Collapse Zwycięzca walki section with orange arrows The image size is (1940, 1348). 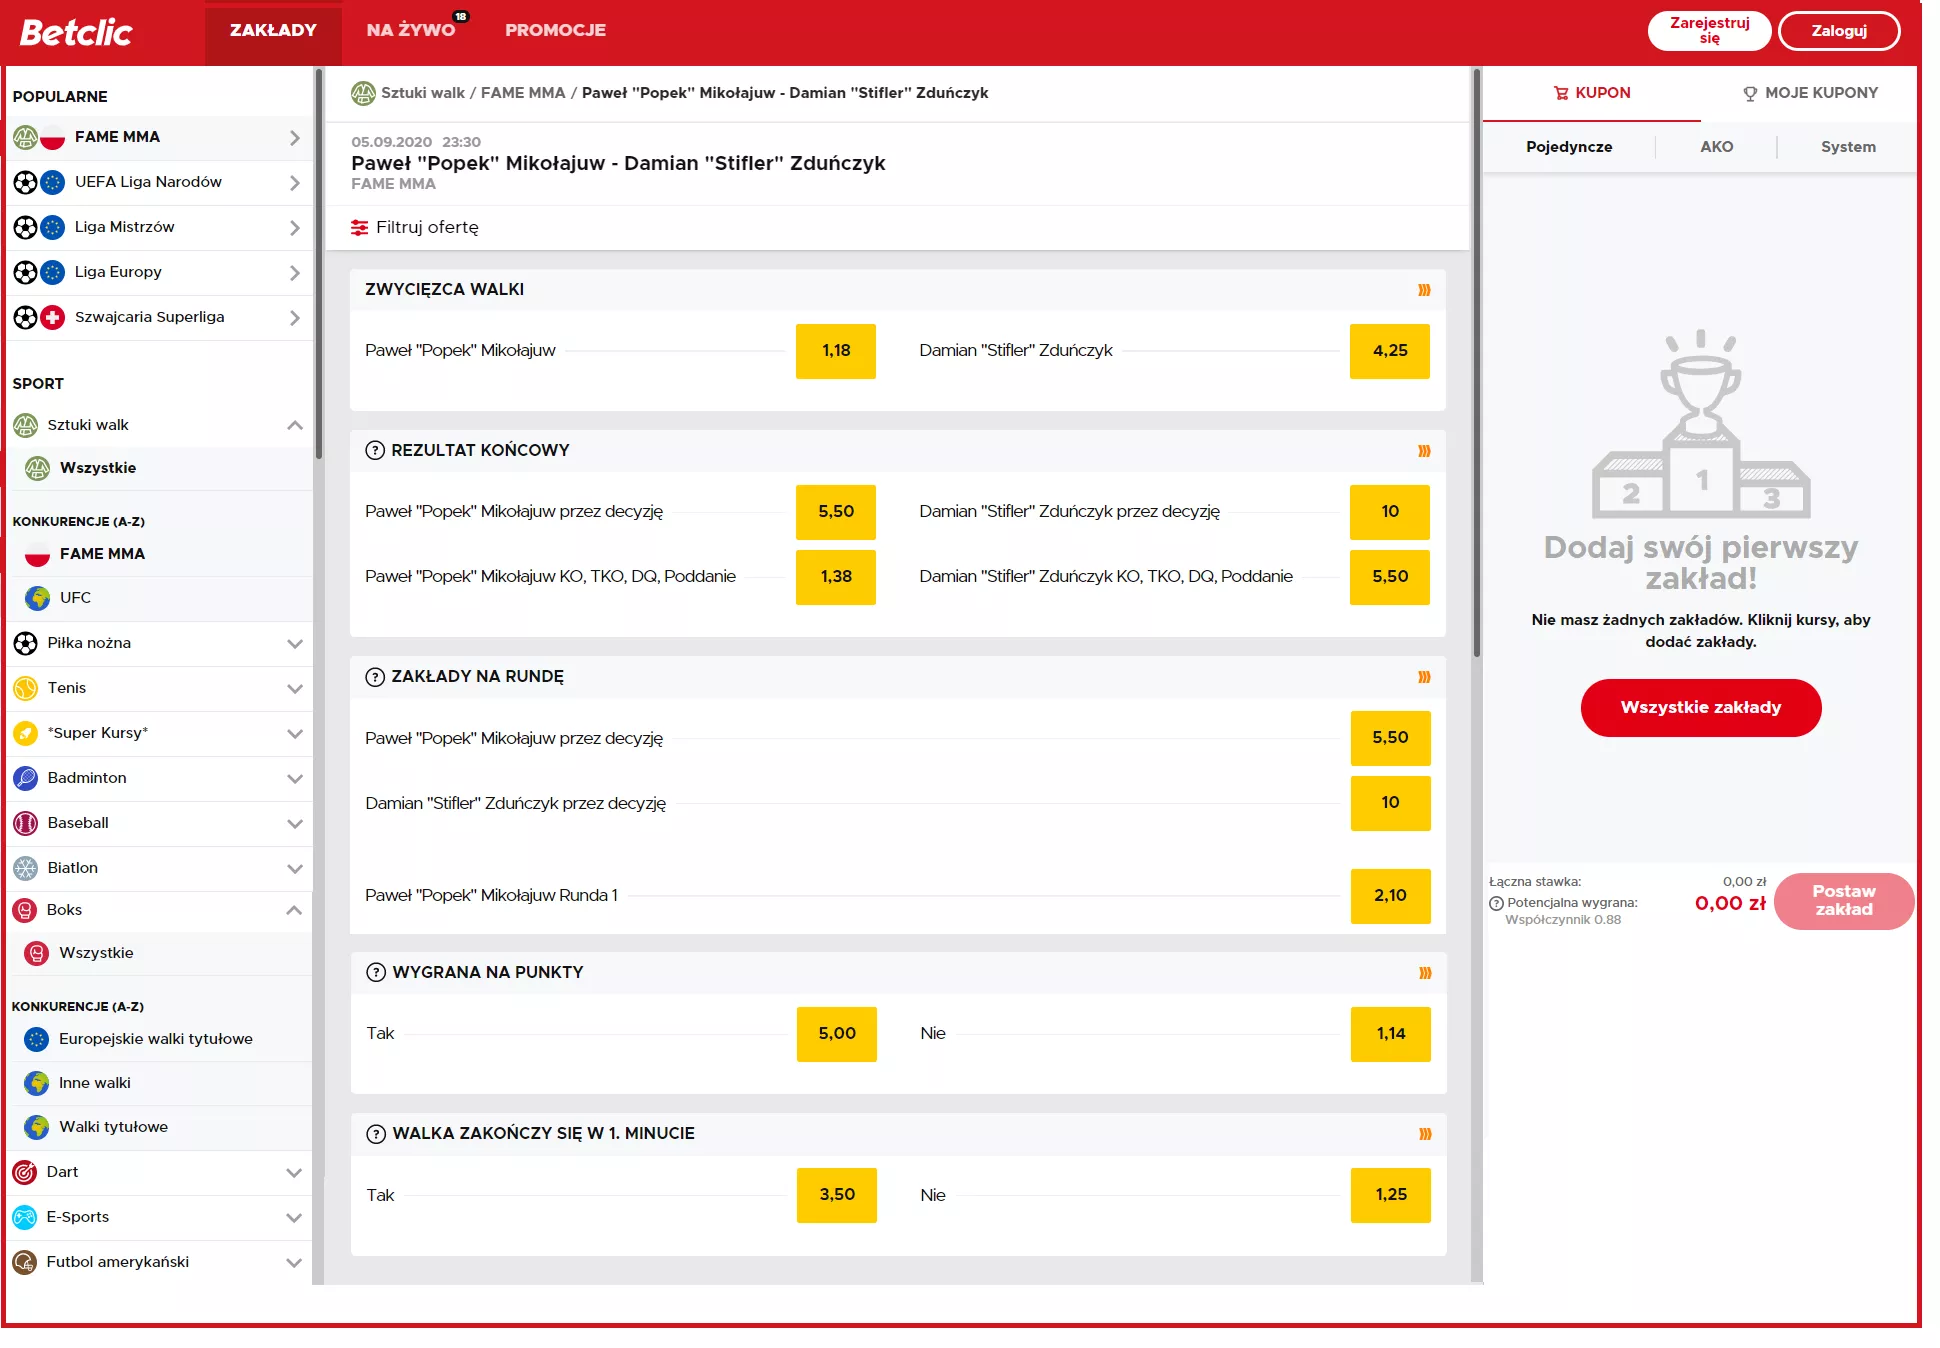(1424, 290)
